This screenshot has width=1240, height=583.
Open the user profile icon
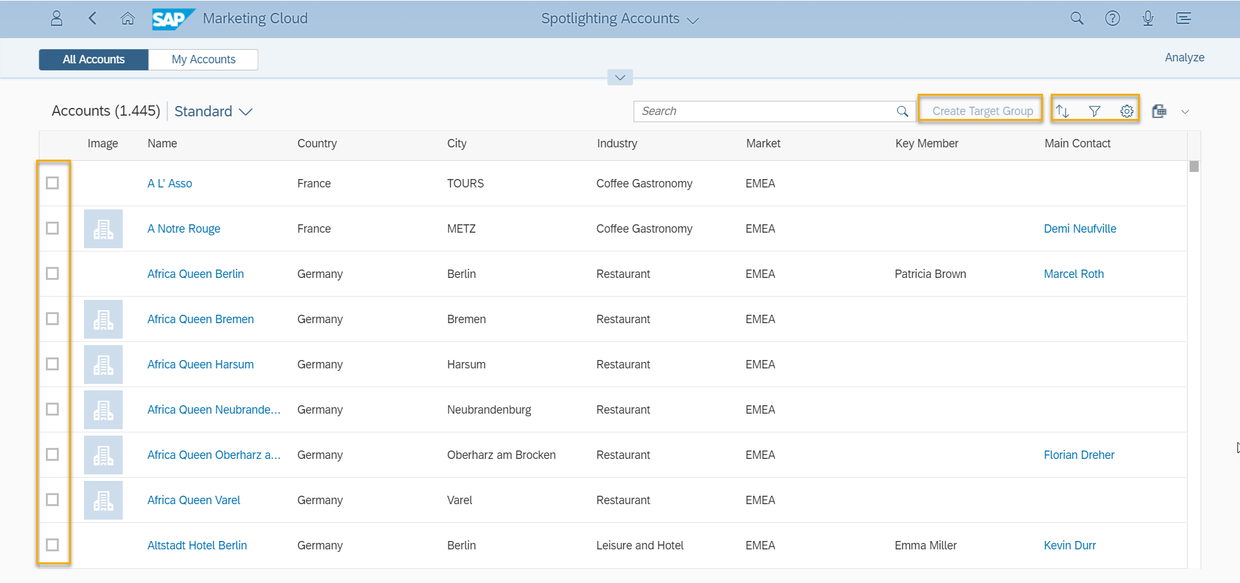tap(57, 18)
